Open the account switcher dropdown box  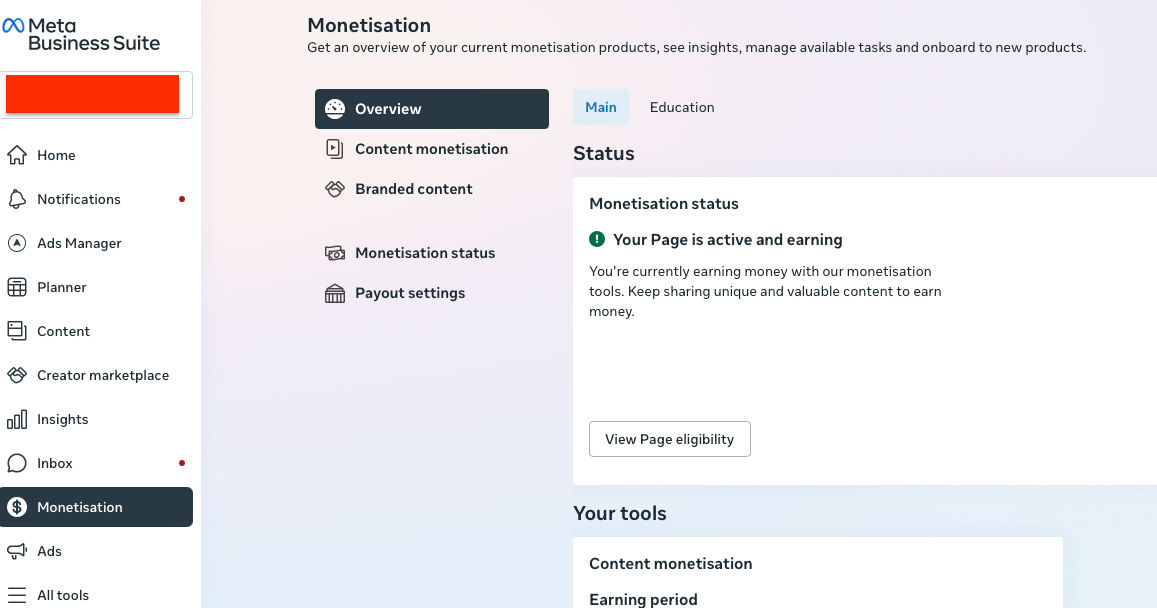(x=96, y=95)
